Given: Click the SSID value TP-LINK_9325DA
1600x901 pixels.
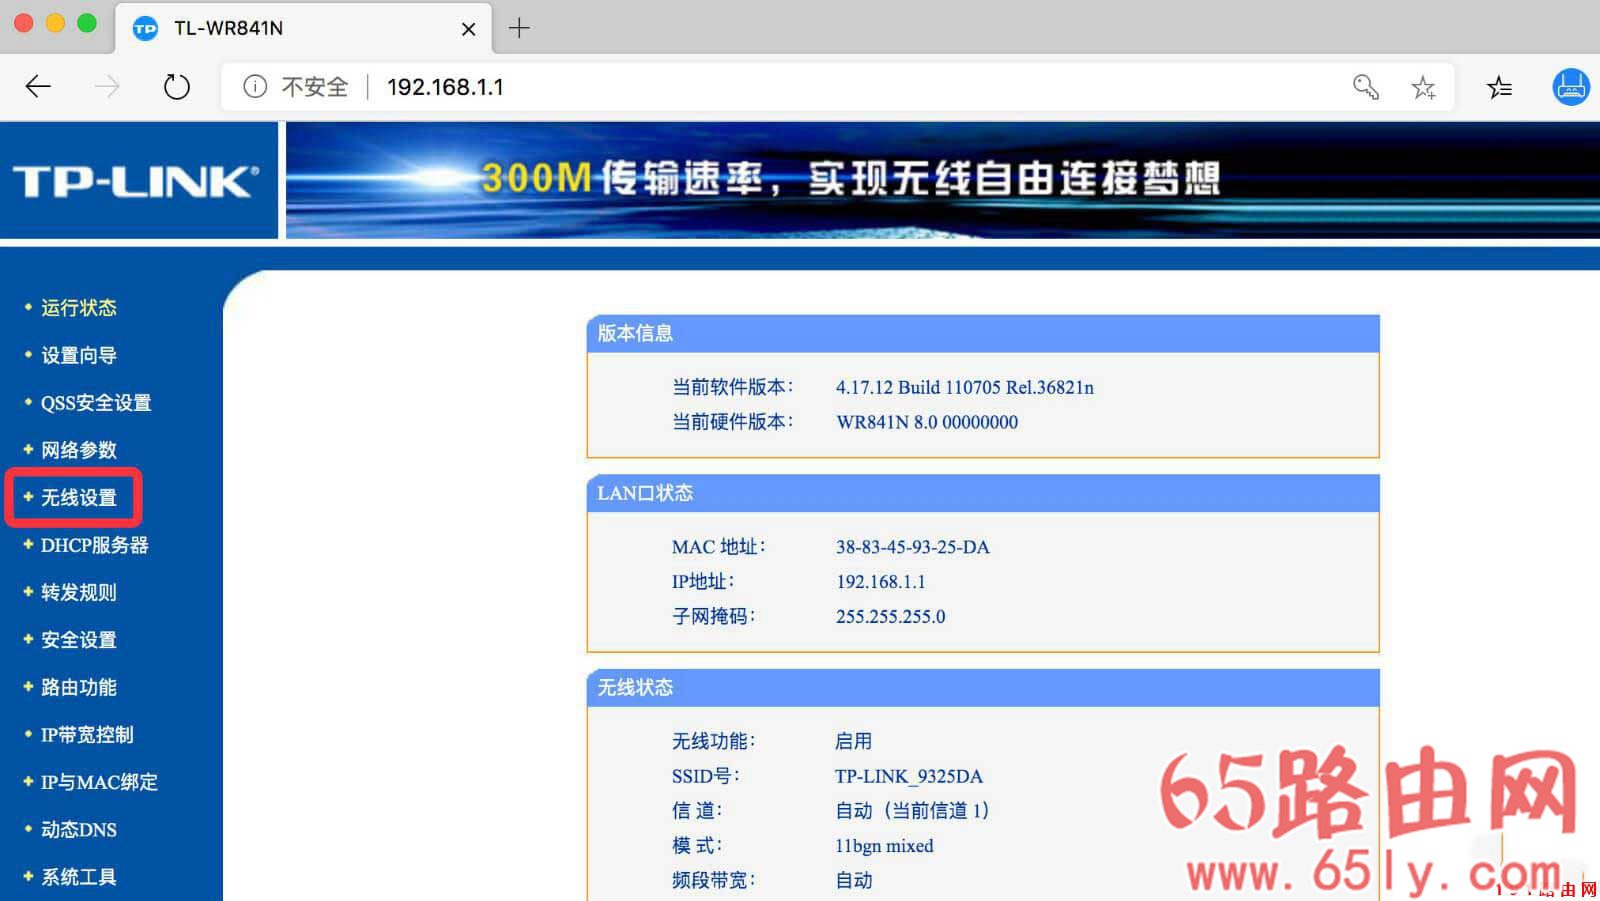Looking at the screenshot, I should (x=909, y=776).
